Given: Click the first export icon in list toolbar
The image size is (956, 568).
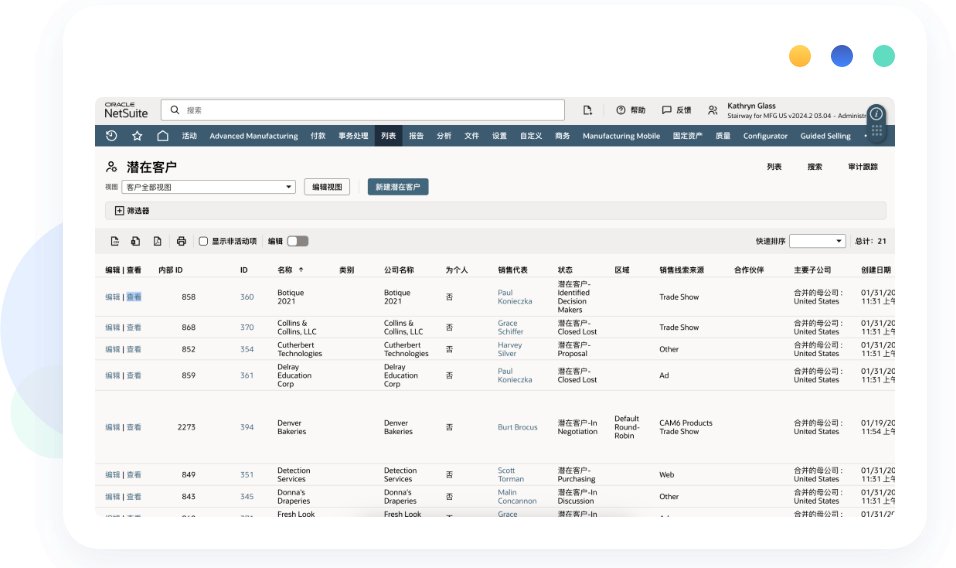Looking at the screenshot, I should [115, 241].
